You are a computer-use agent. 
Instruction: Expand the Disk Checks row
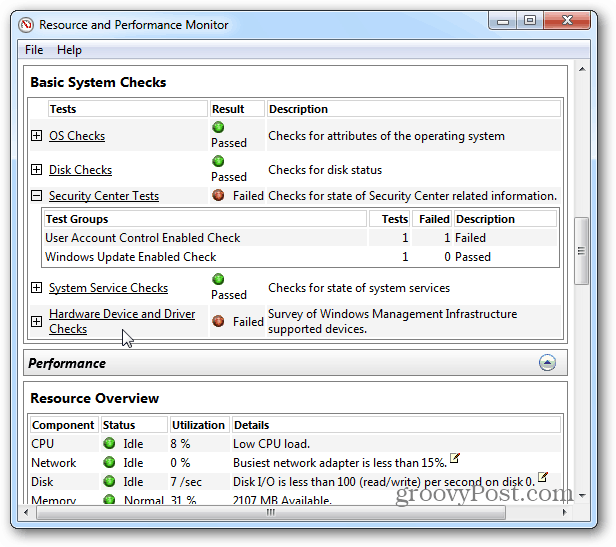pyautogui.click(x=37, y=170)
